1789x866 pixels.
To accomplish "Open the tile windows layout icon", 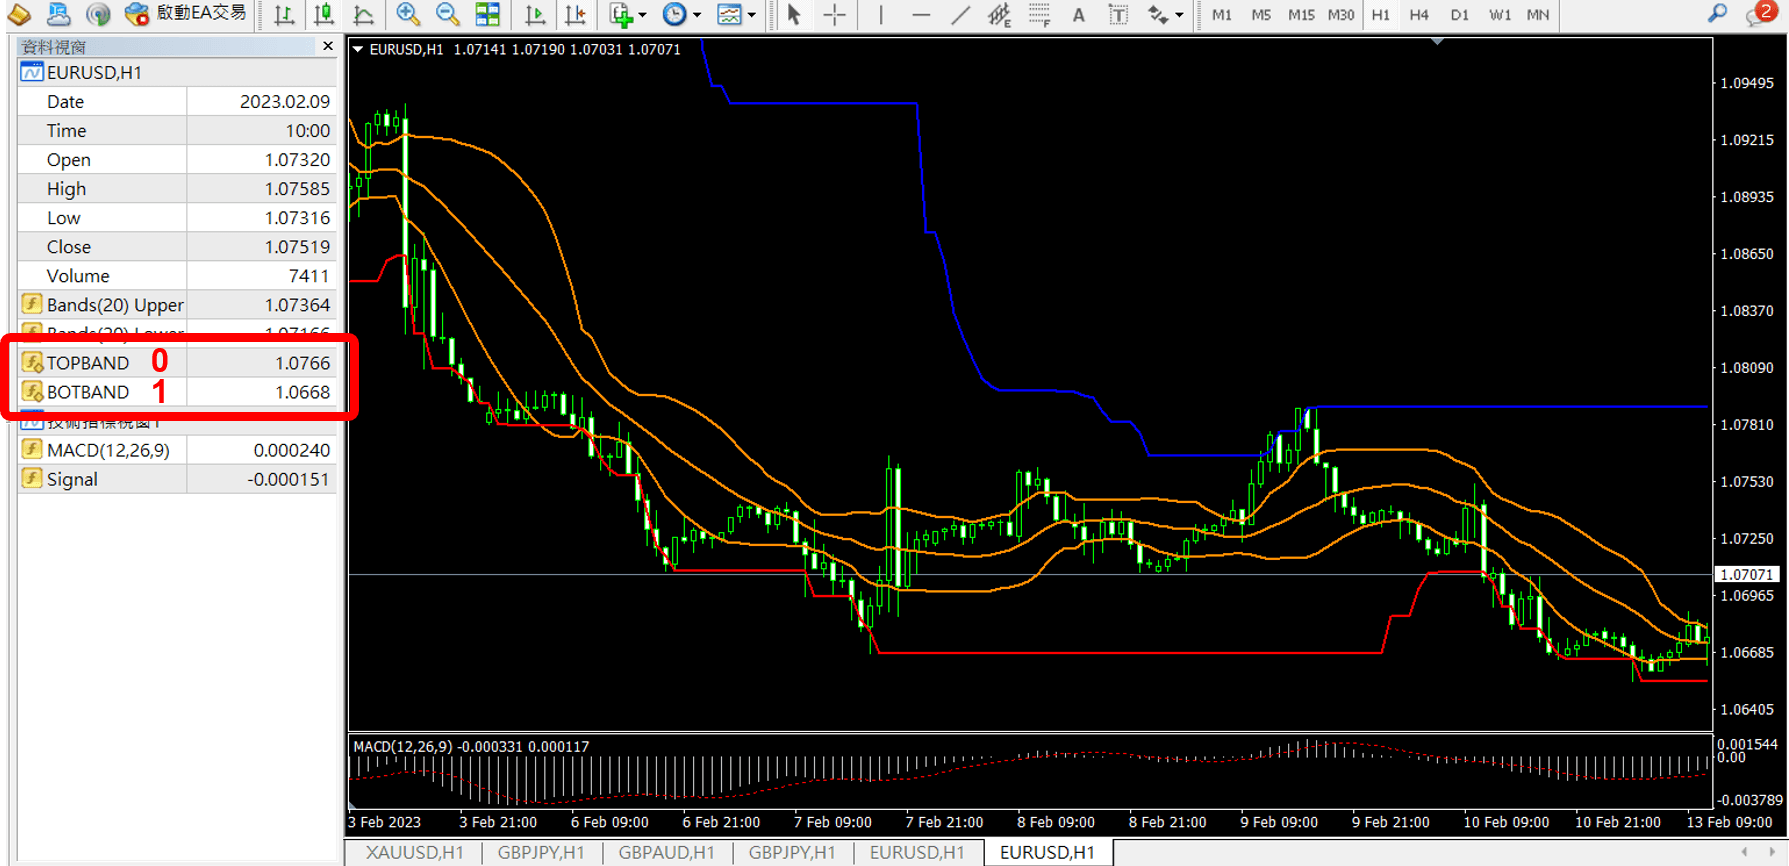I will (x=488, y=15).
